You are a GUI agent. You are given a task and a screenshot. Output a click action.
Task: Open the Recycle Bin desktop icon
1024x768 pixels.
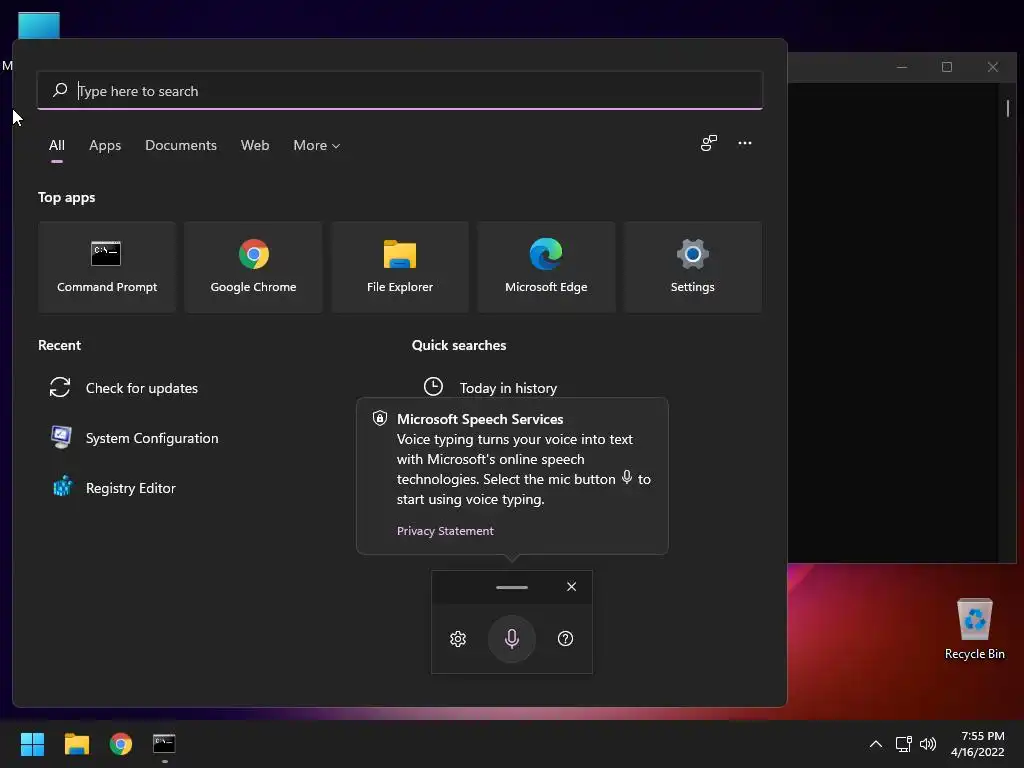(x=974, y=629)
